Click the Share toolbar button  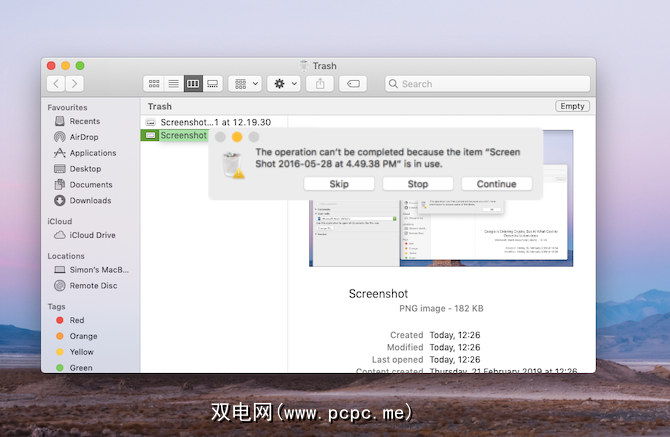[320, 84]
